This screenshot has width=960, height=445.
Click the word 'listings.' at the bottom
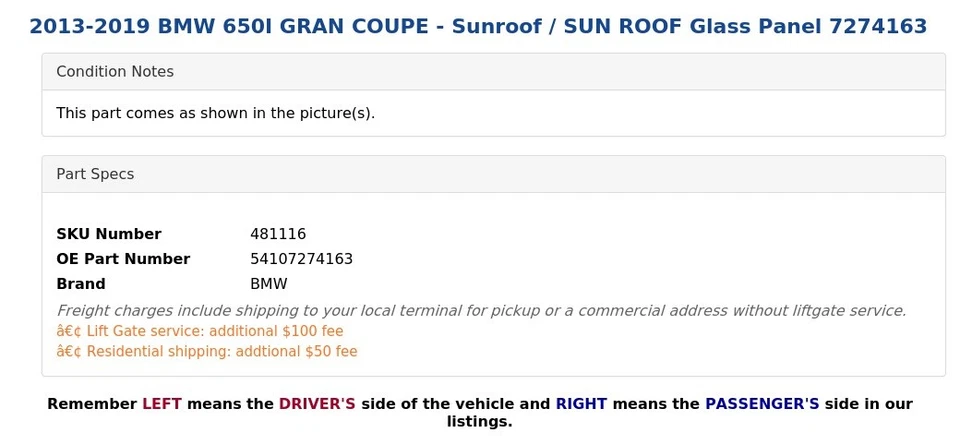point(479,422)
